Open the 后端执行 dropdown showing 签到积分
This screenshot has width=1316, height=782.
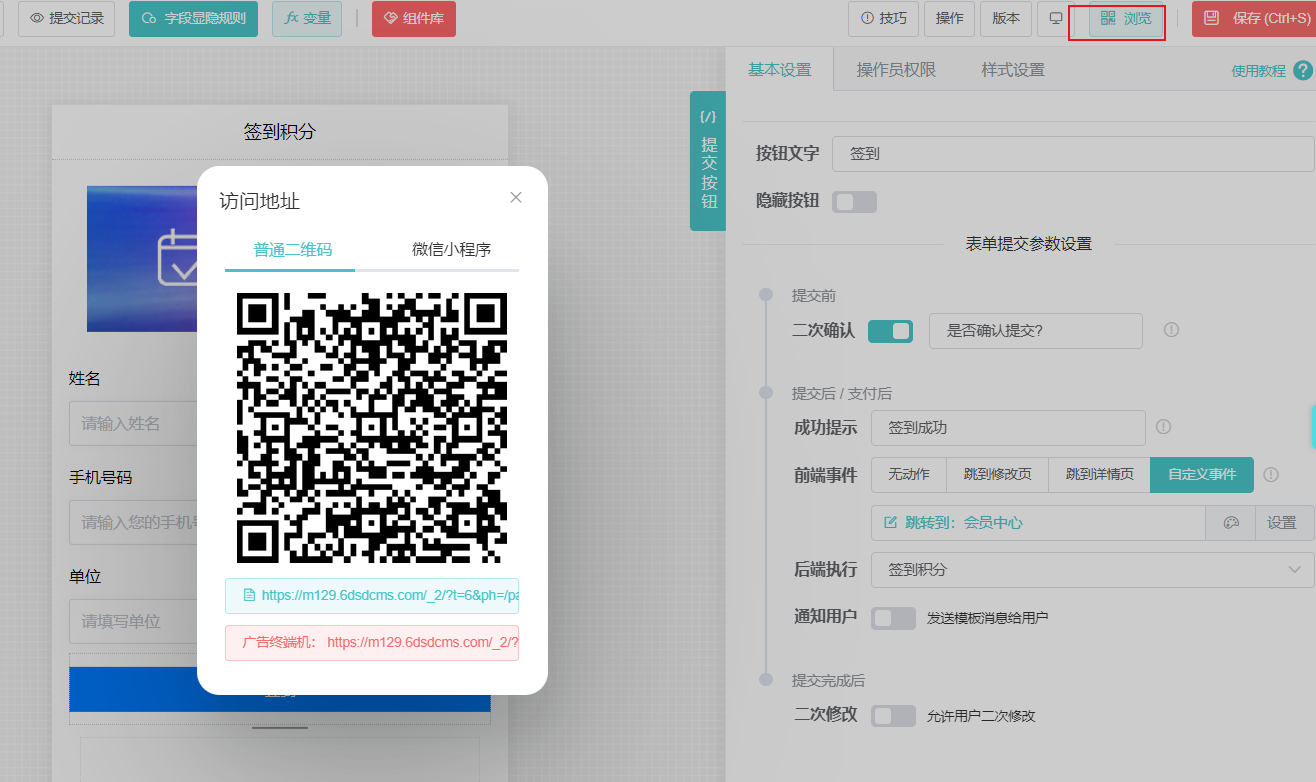click(1093, 570)
